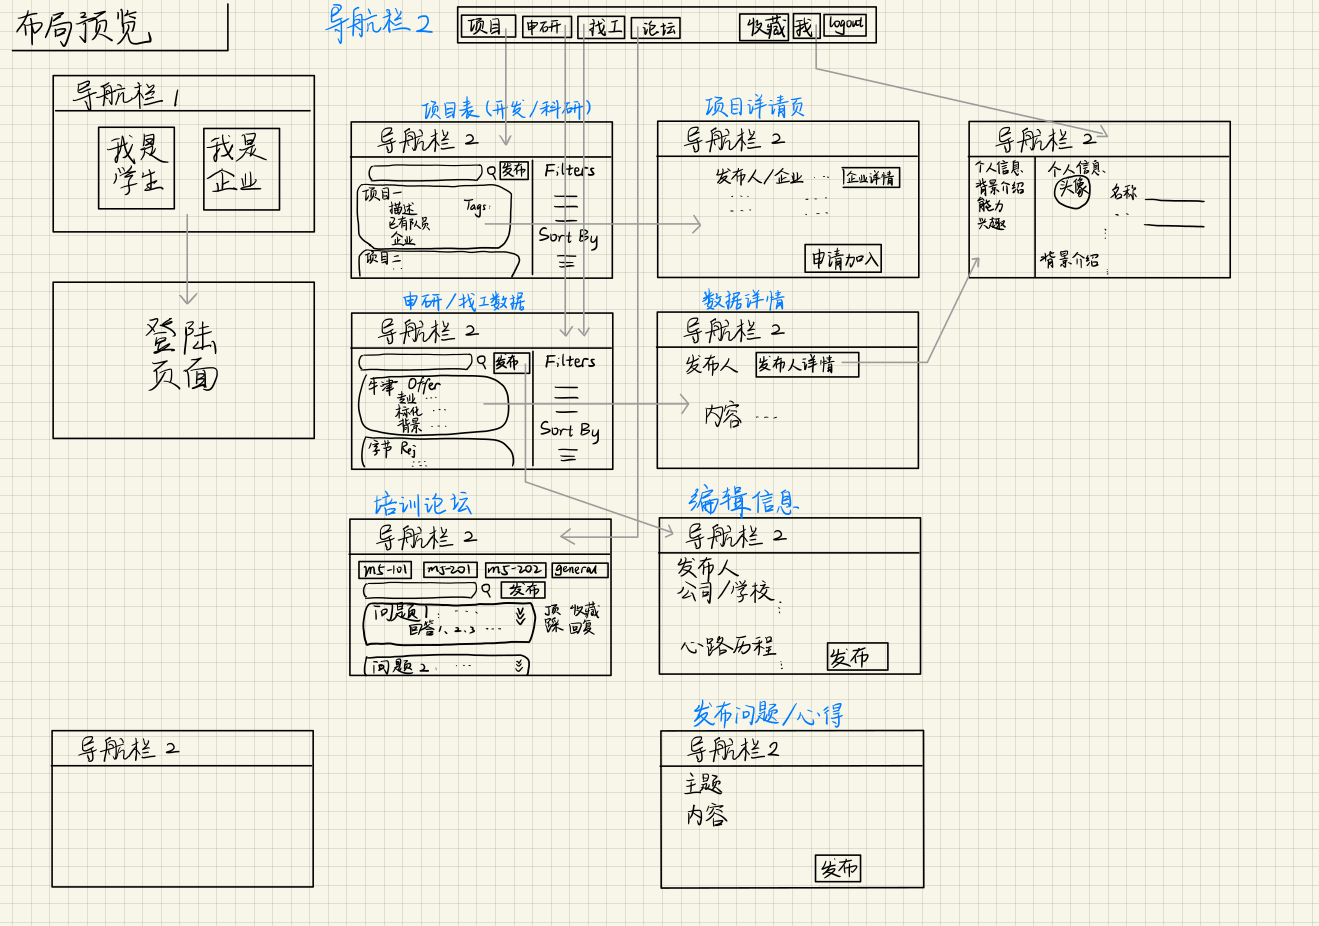This screenshot has height=926, width=1319.
Task: Select the general forum tab
Action: (579, 570)
